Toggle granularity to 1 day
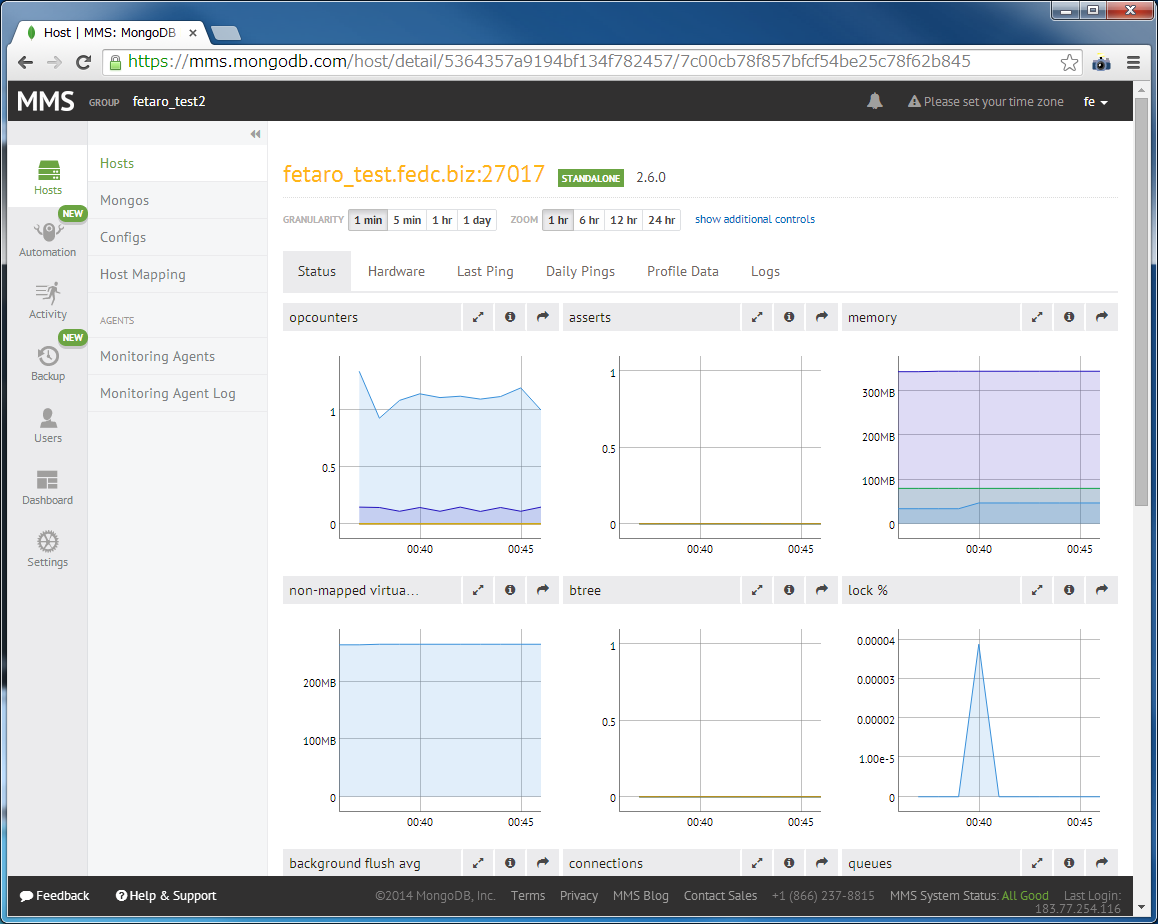 (477, 219)
